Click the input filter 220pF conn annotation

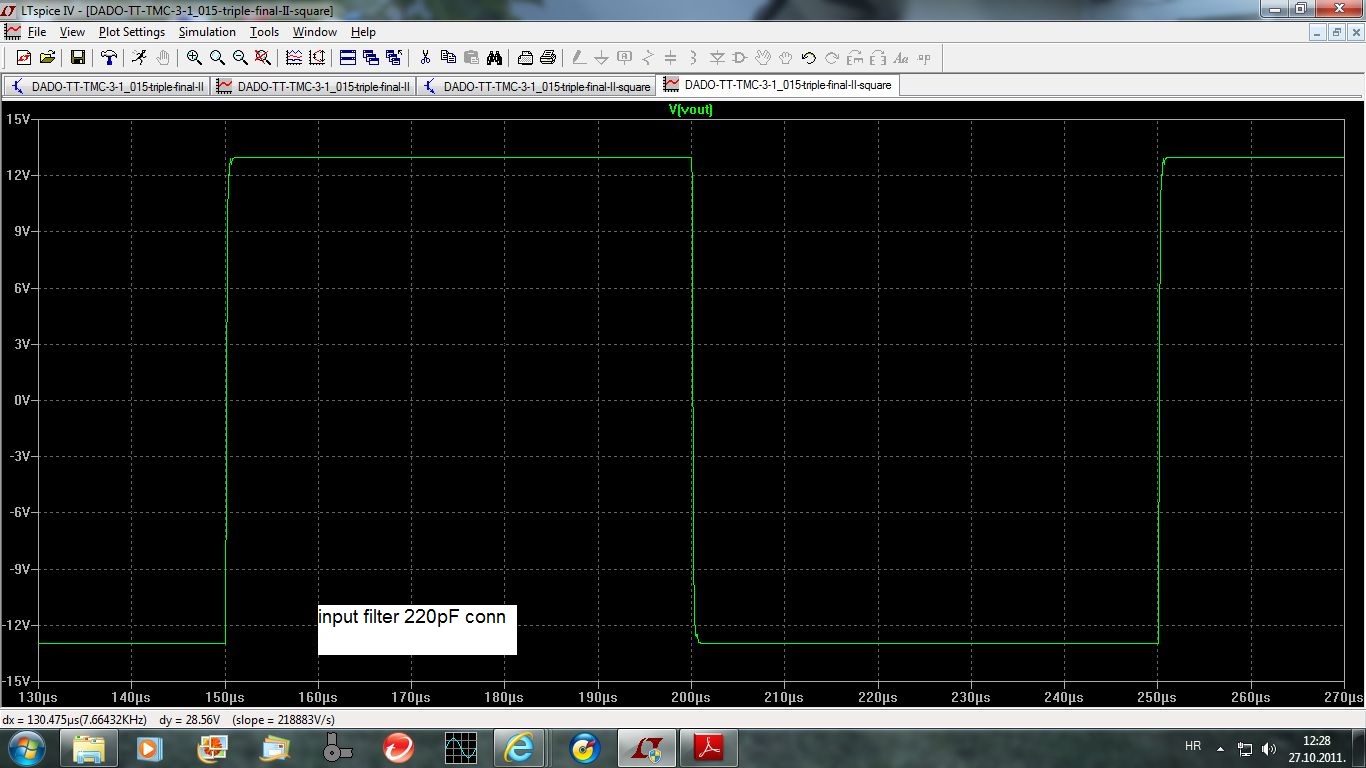[x=417, y=629]
